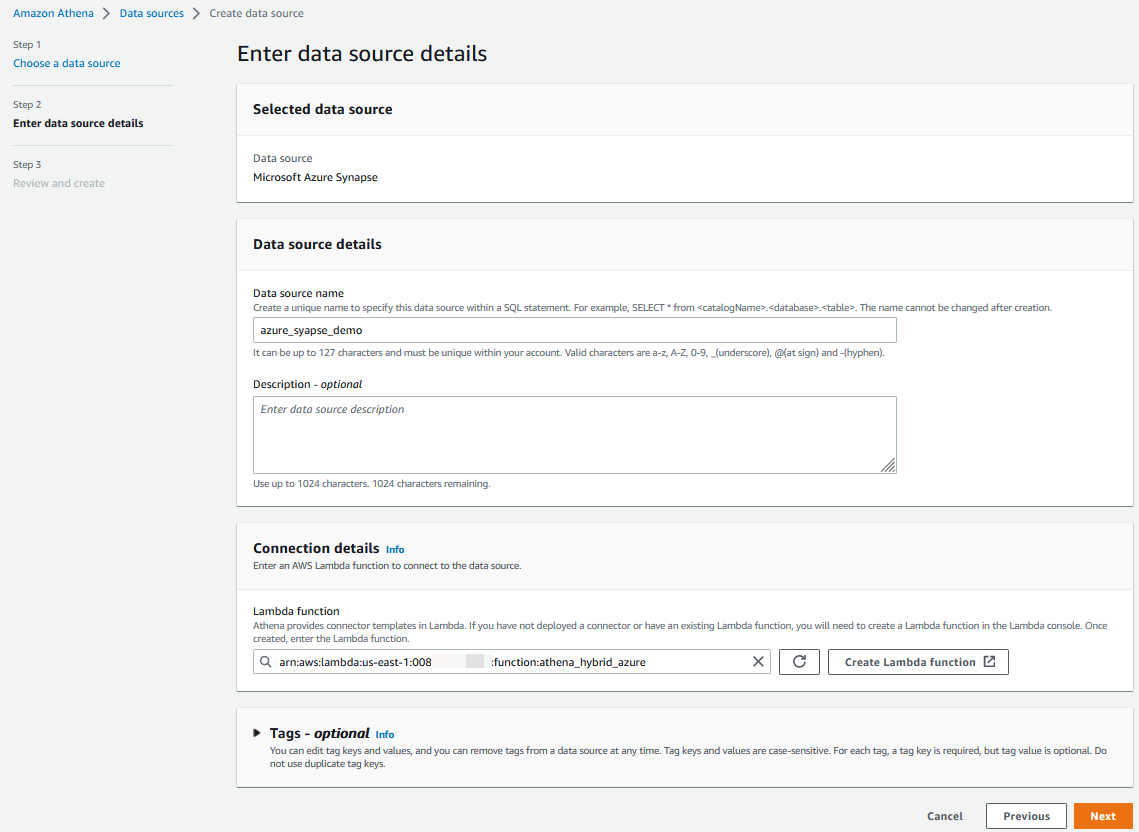Viewport: 1139px width, 832px height.
Task: Open the Data sources breadcrumb link
Action: pyautogui.click(x=152, y=13)
